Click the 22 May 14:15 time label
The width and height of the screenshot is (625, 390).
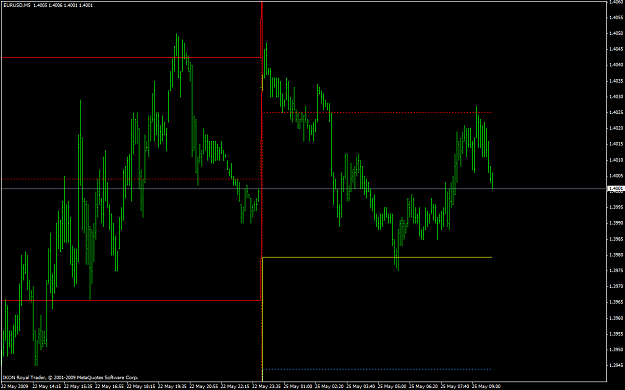47,386
